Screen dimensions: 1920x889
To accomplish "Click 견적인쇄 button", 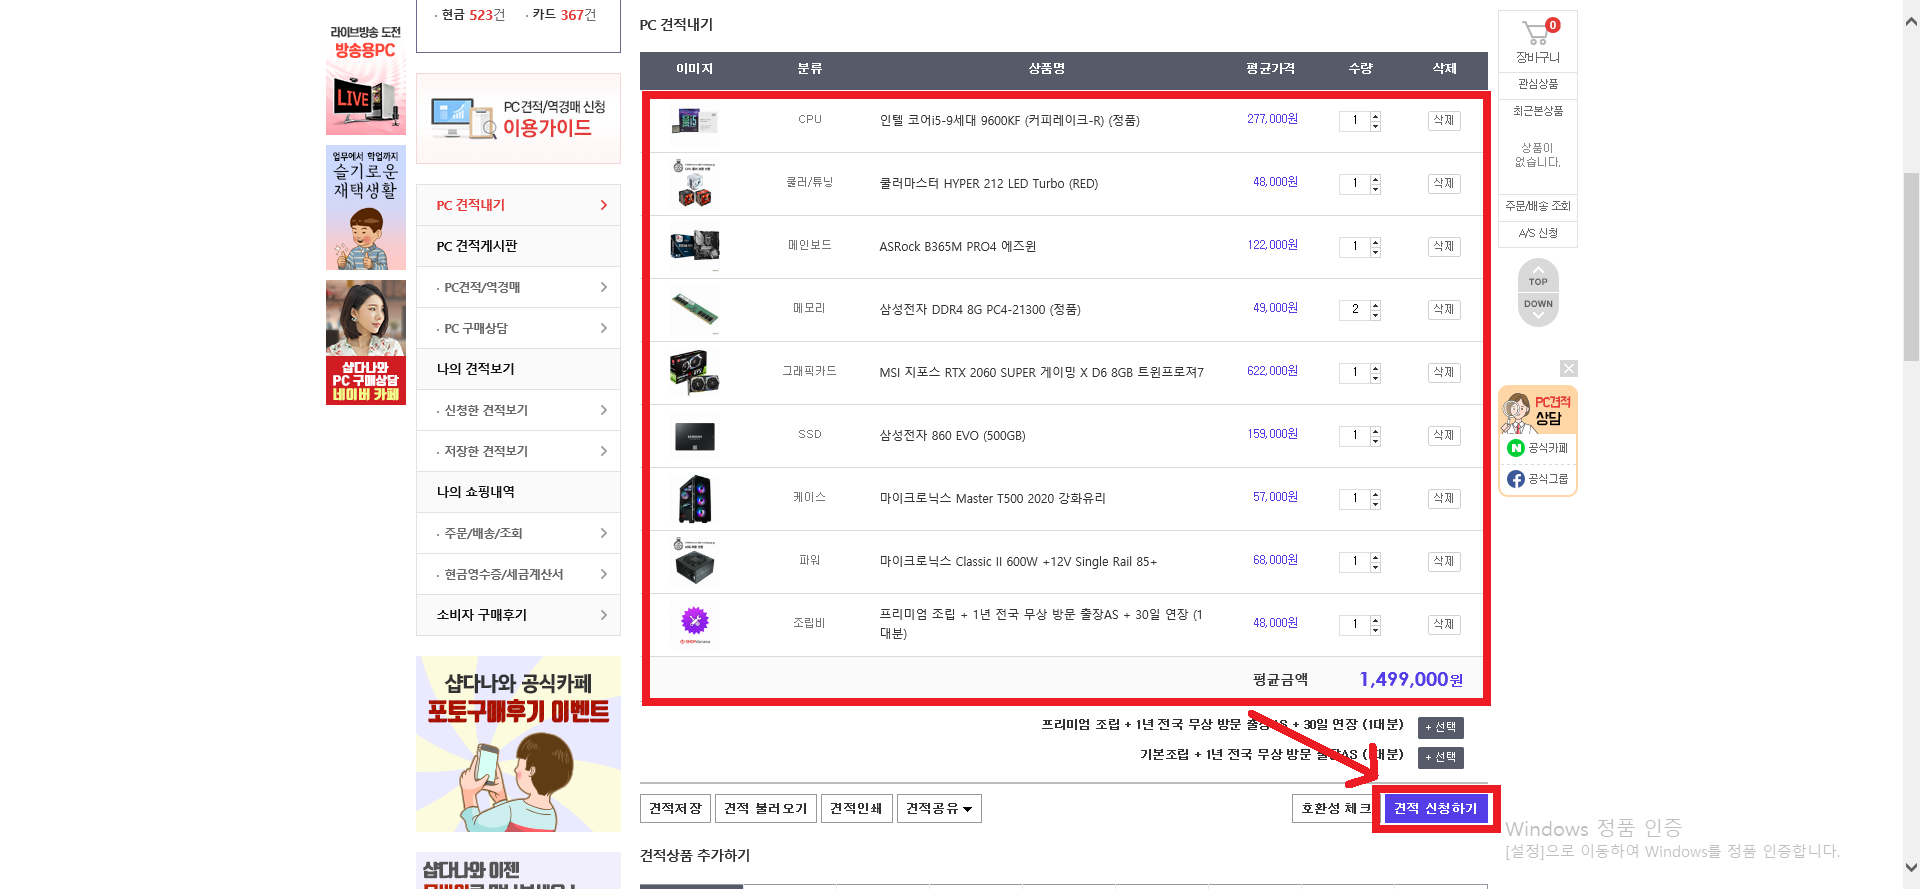I will (856, 808).
